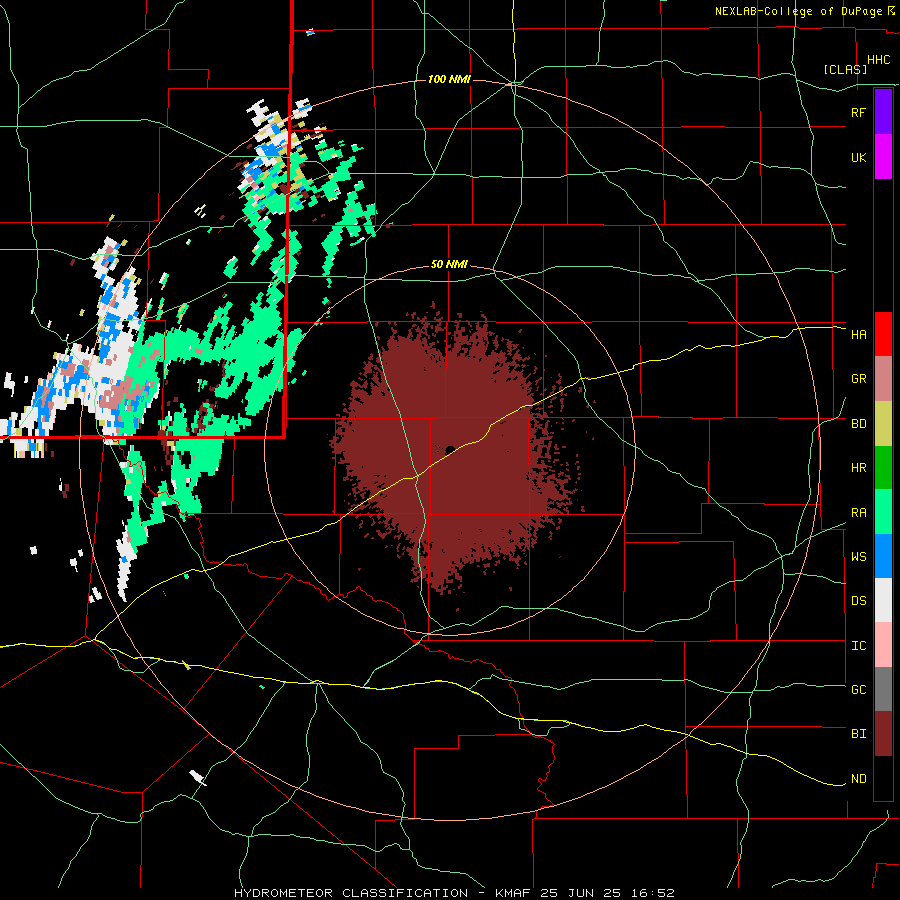Image resolution: width=900 pixels, height=900 pixels.
Task: Click the RA legend label
Action: point(858,513)
